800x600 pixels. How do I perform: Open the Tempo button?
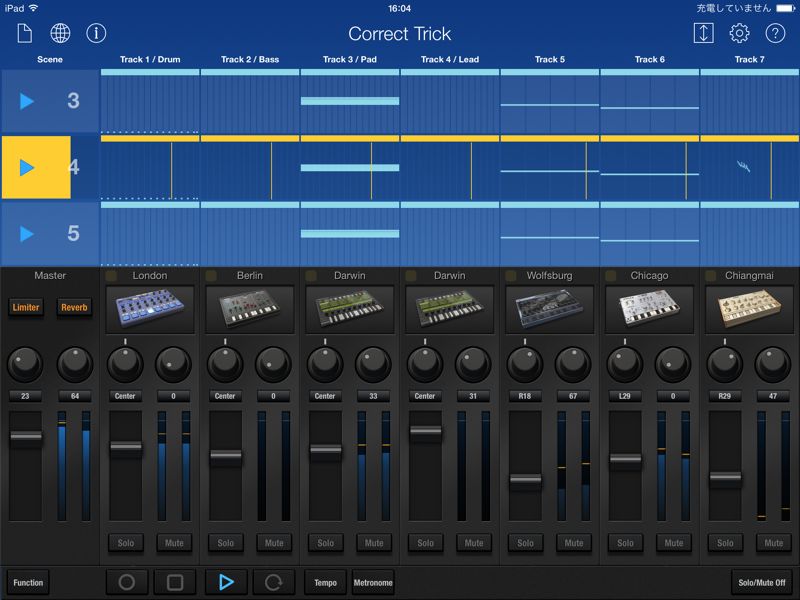point(326,582)
